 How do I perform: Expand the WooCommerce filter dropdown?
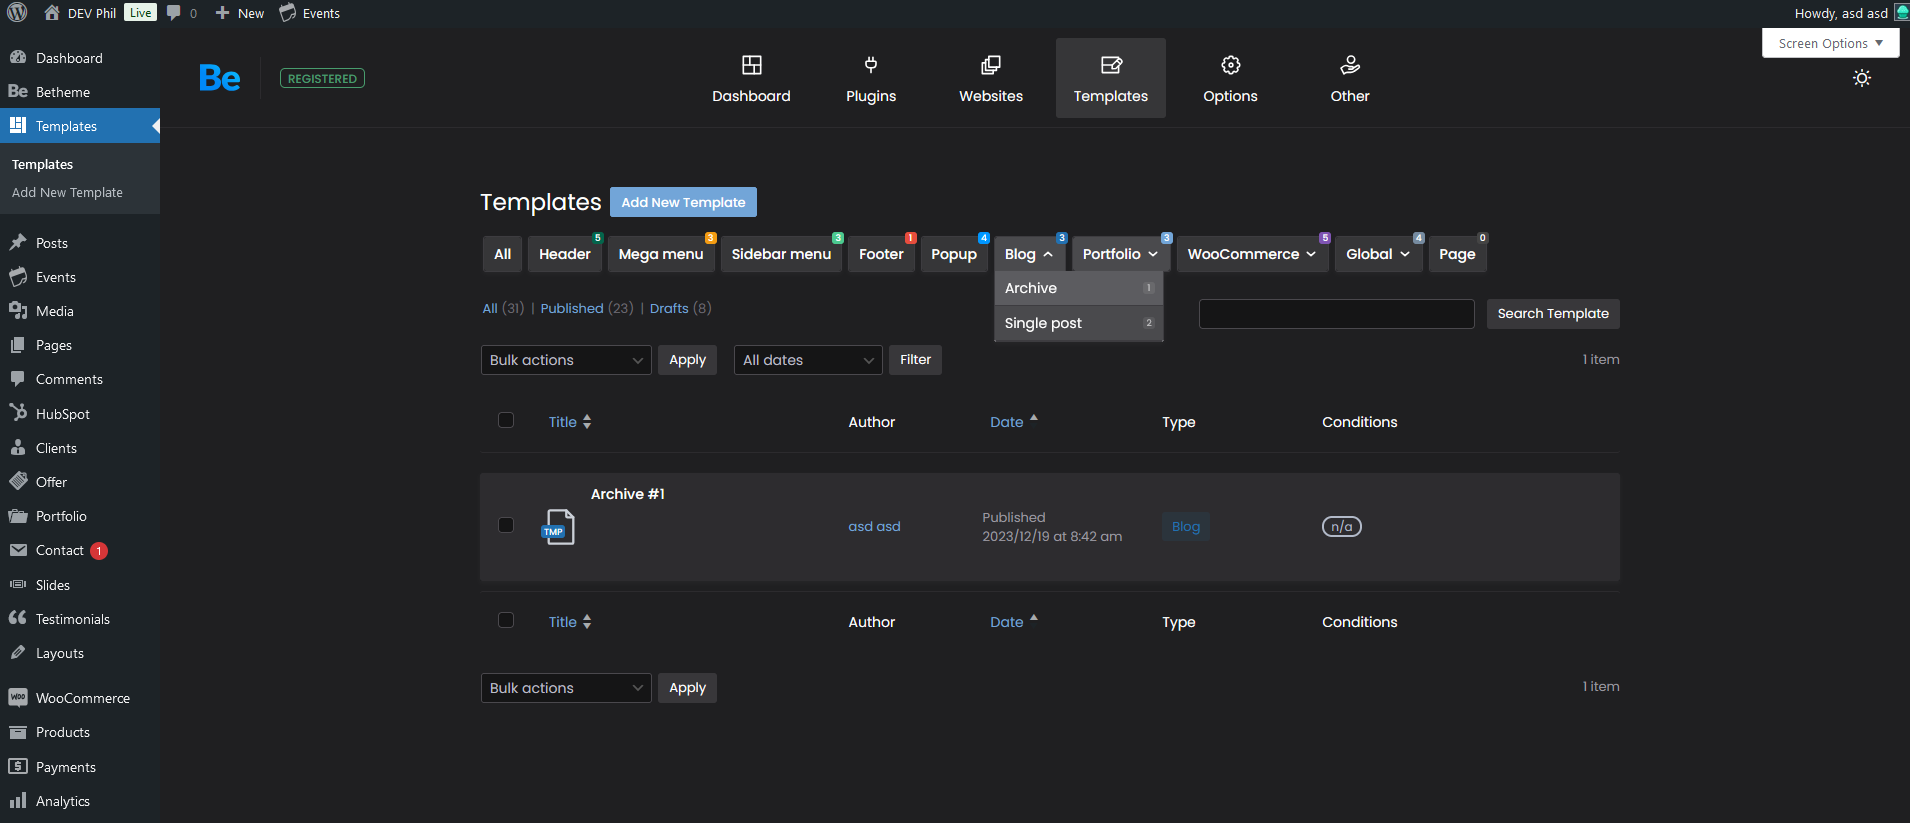[x=1252, y=254]
